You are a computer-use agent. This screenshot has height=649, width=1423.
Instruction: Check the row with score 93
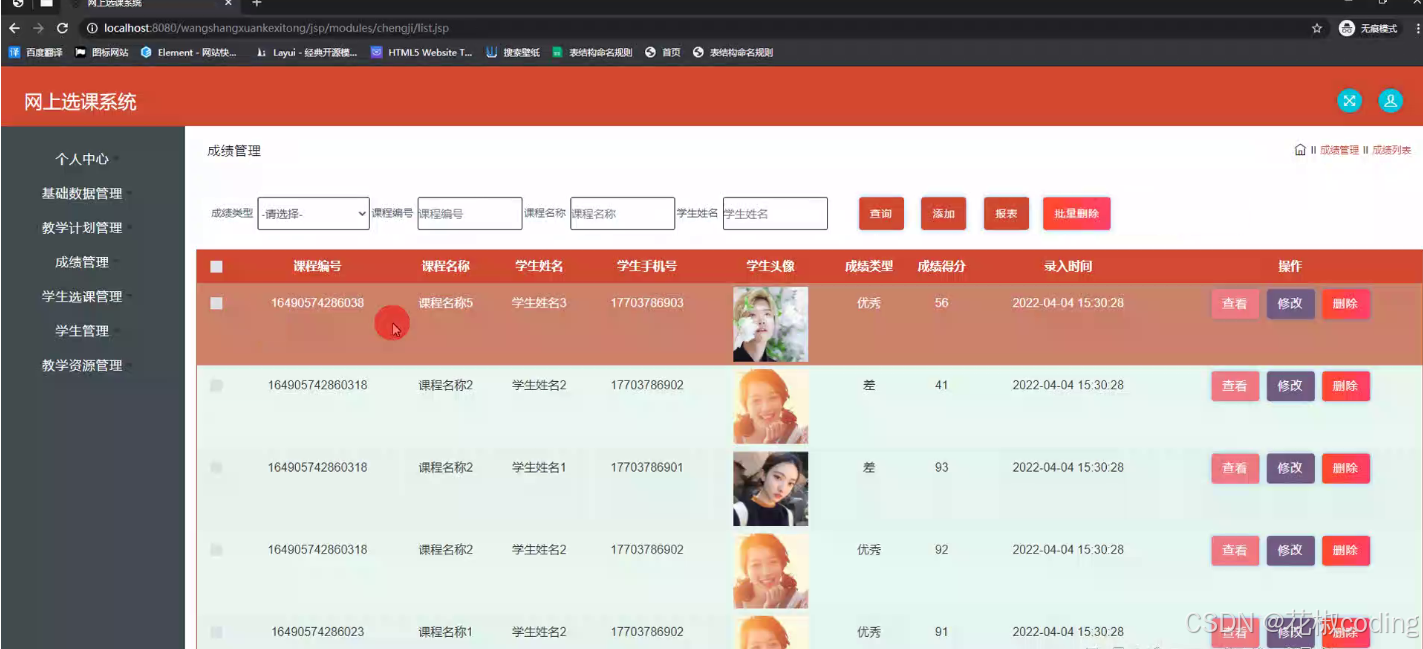pyautogui.click(x=216, y=468)
